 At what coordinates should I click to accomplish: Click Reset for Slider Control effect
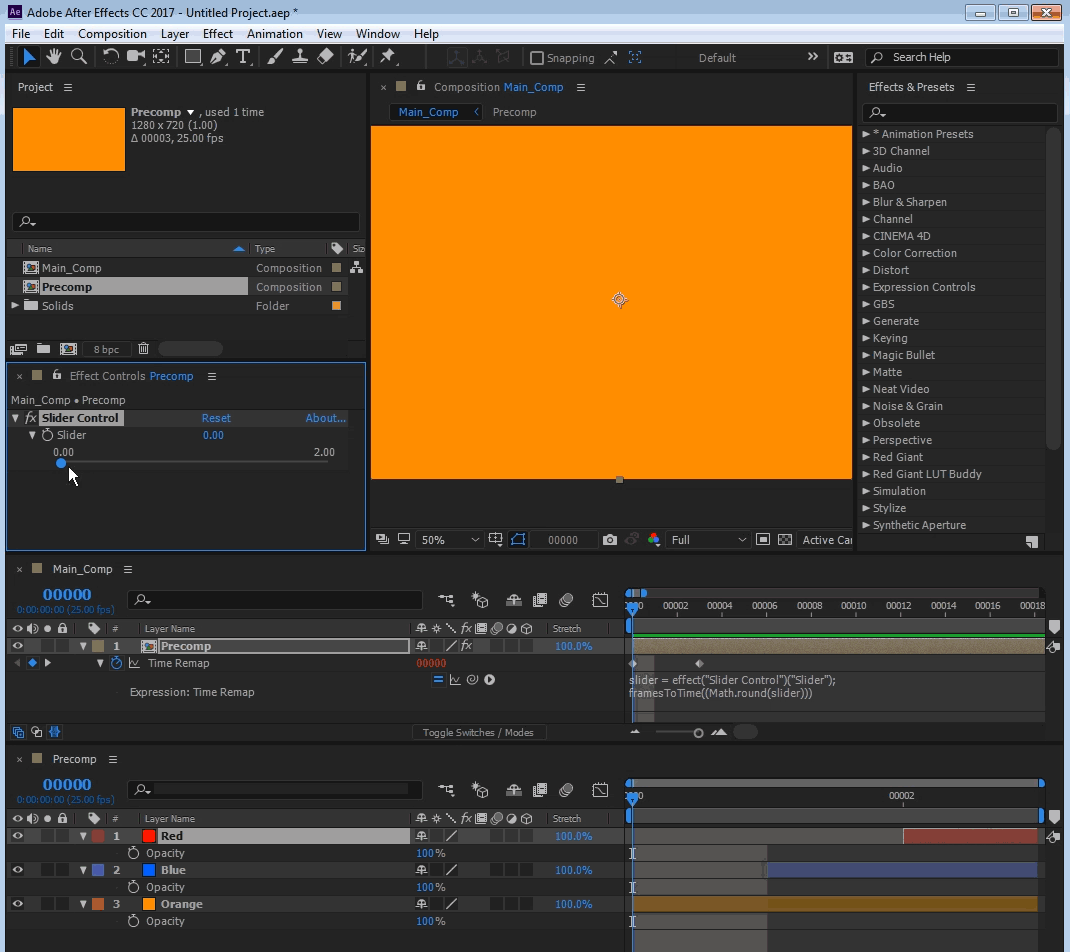coord(216,418)
